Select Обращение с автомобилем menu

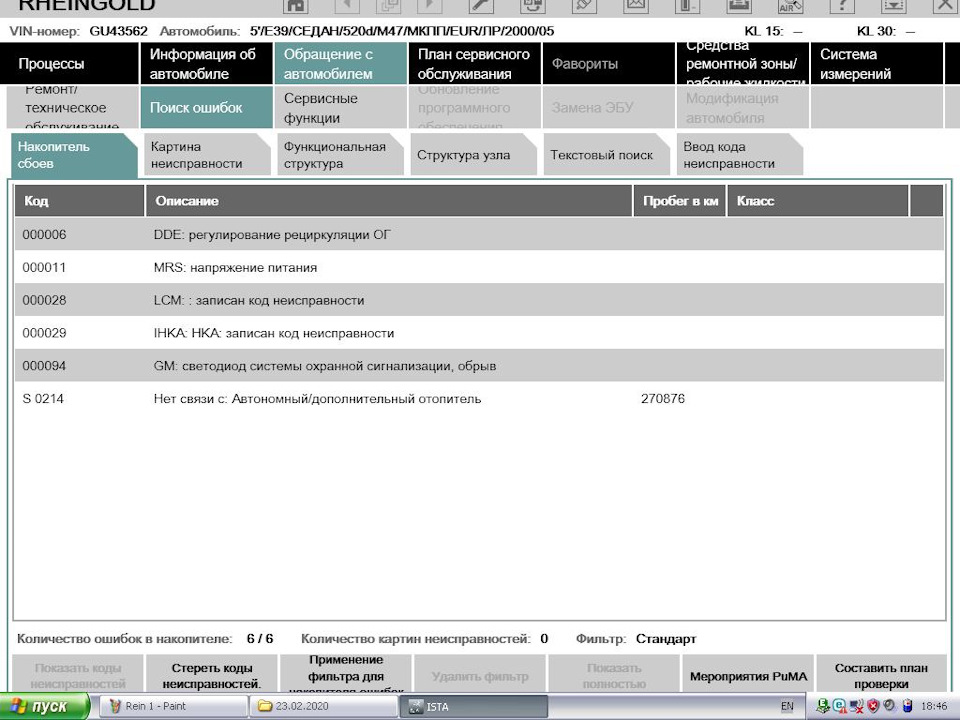tap(340, 64)
